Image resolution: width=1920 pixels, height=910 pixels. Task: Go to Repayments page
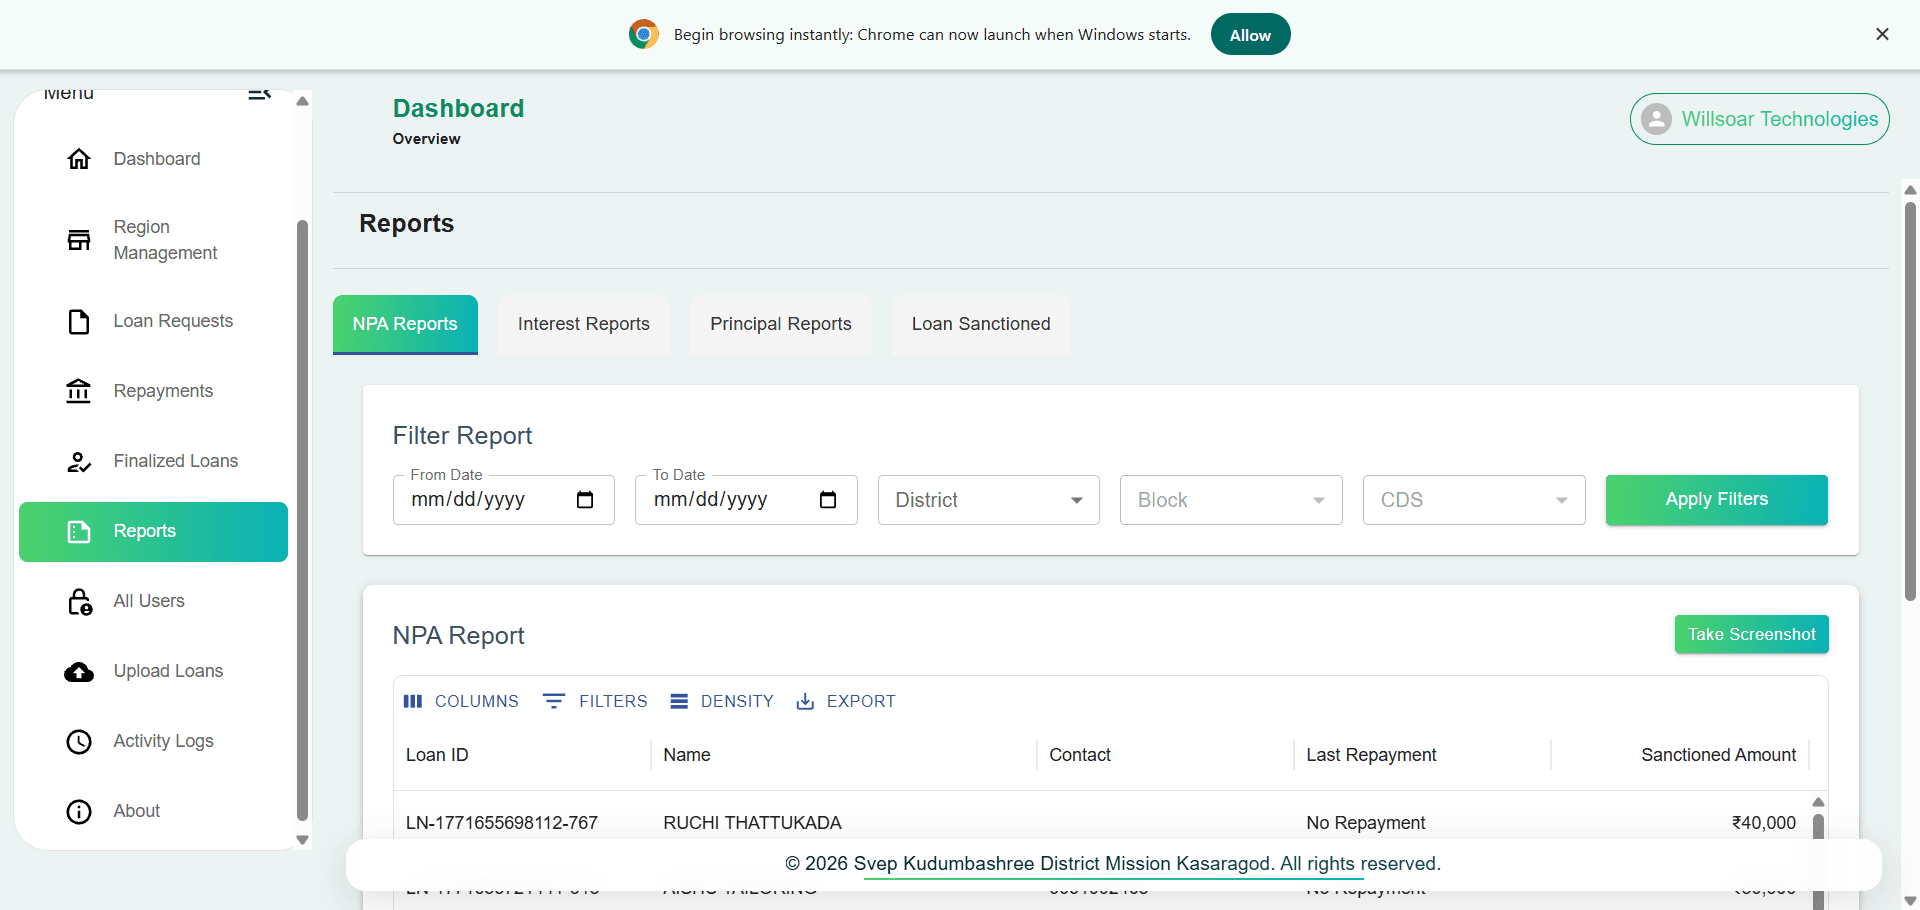(x=153, y=391)
